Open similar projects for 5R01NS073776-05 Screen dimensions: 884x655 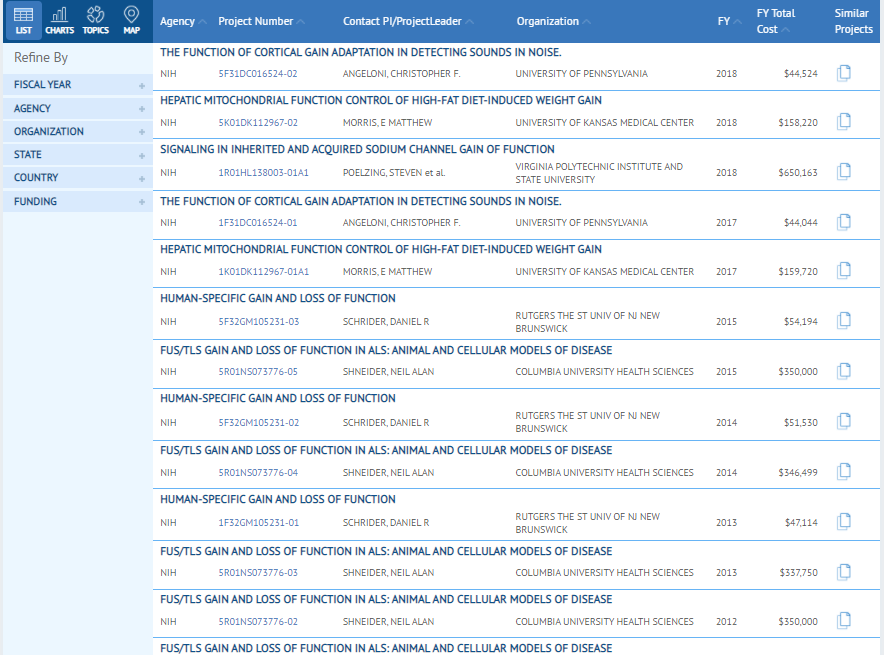click(x=844, y=371)
